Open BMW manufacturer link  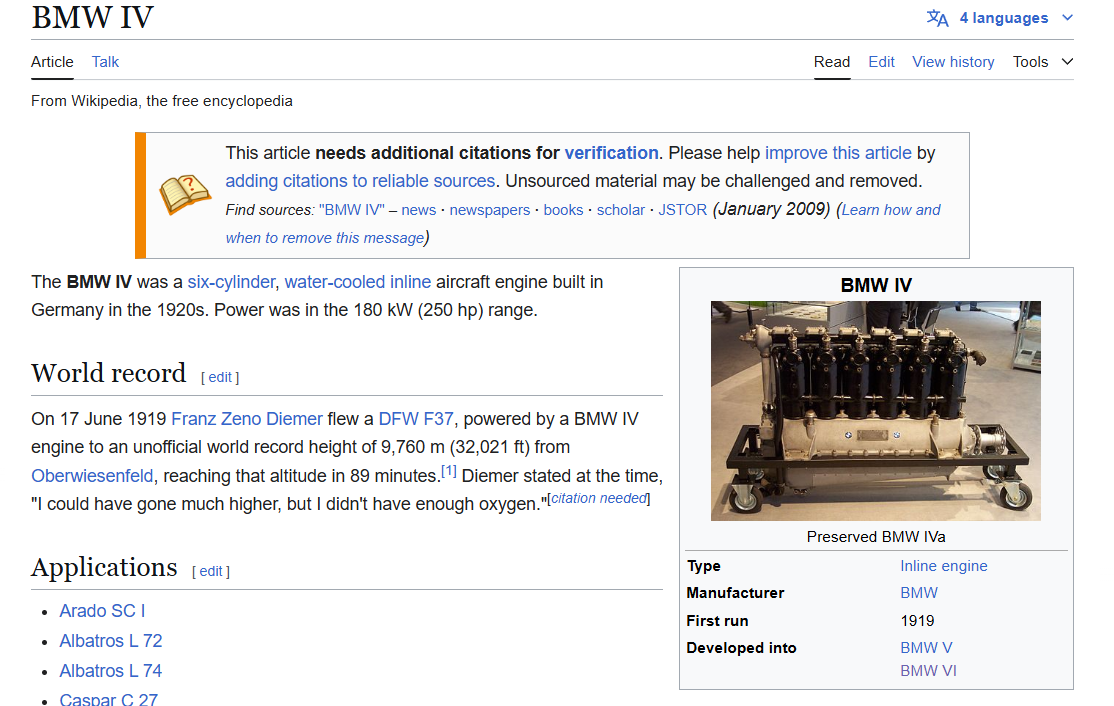[919, 593]
